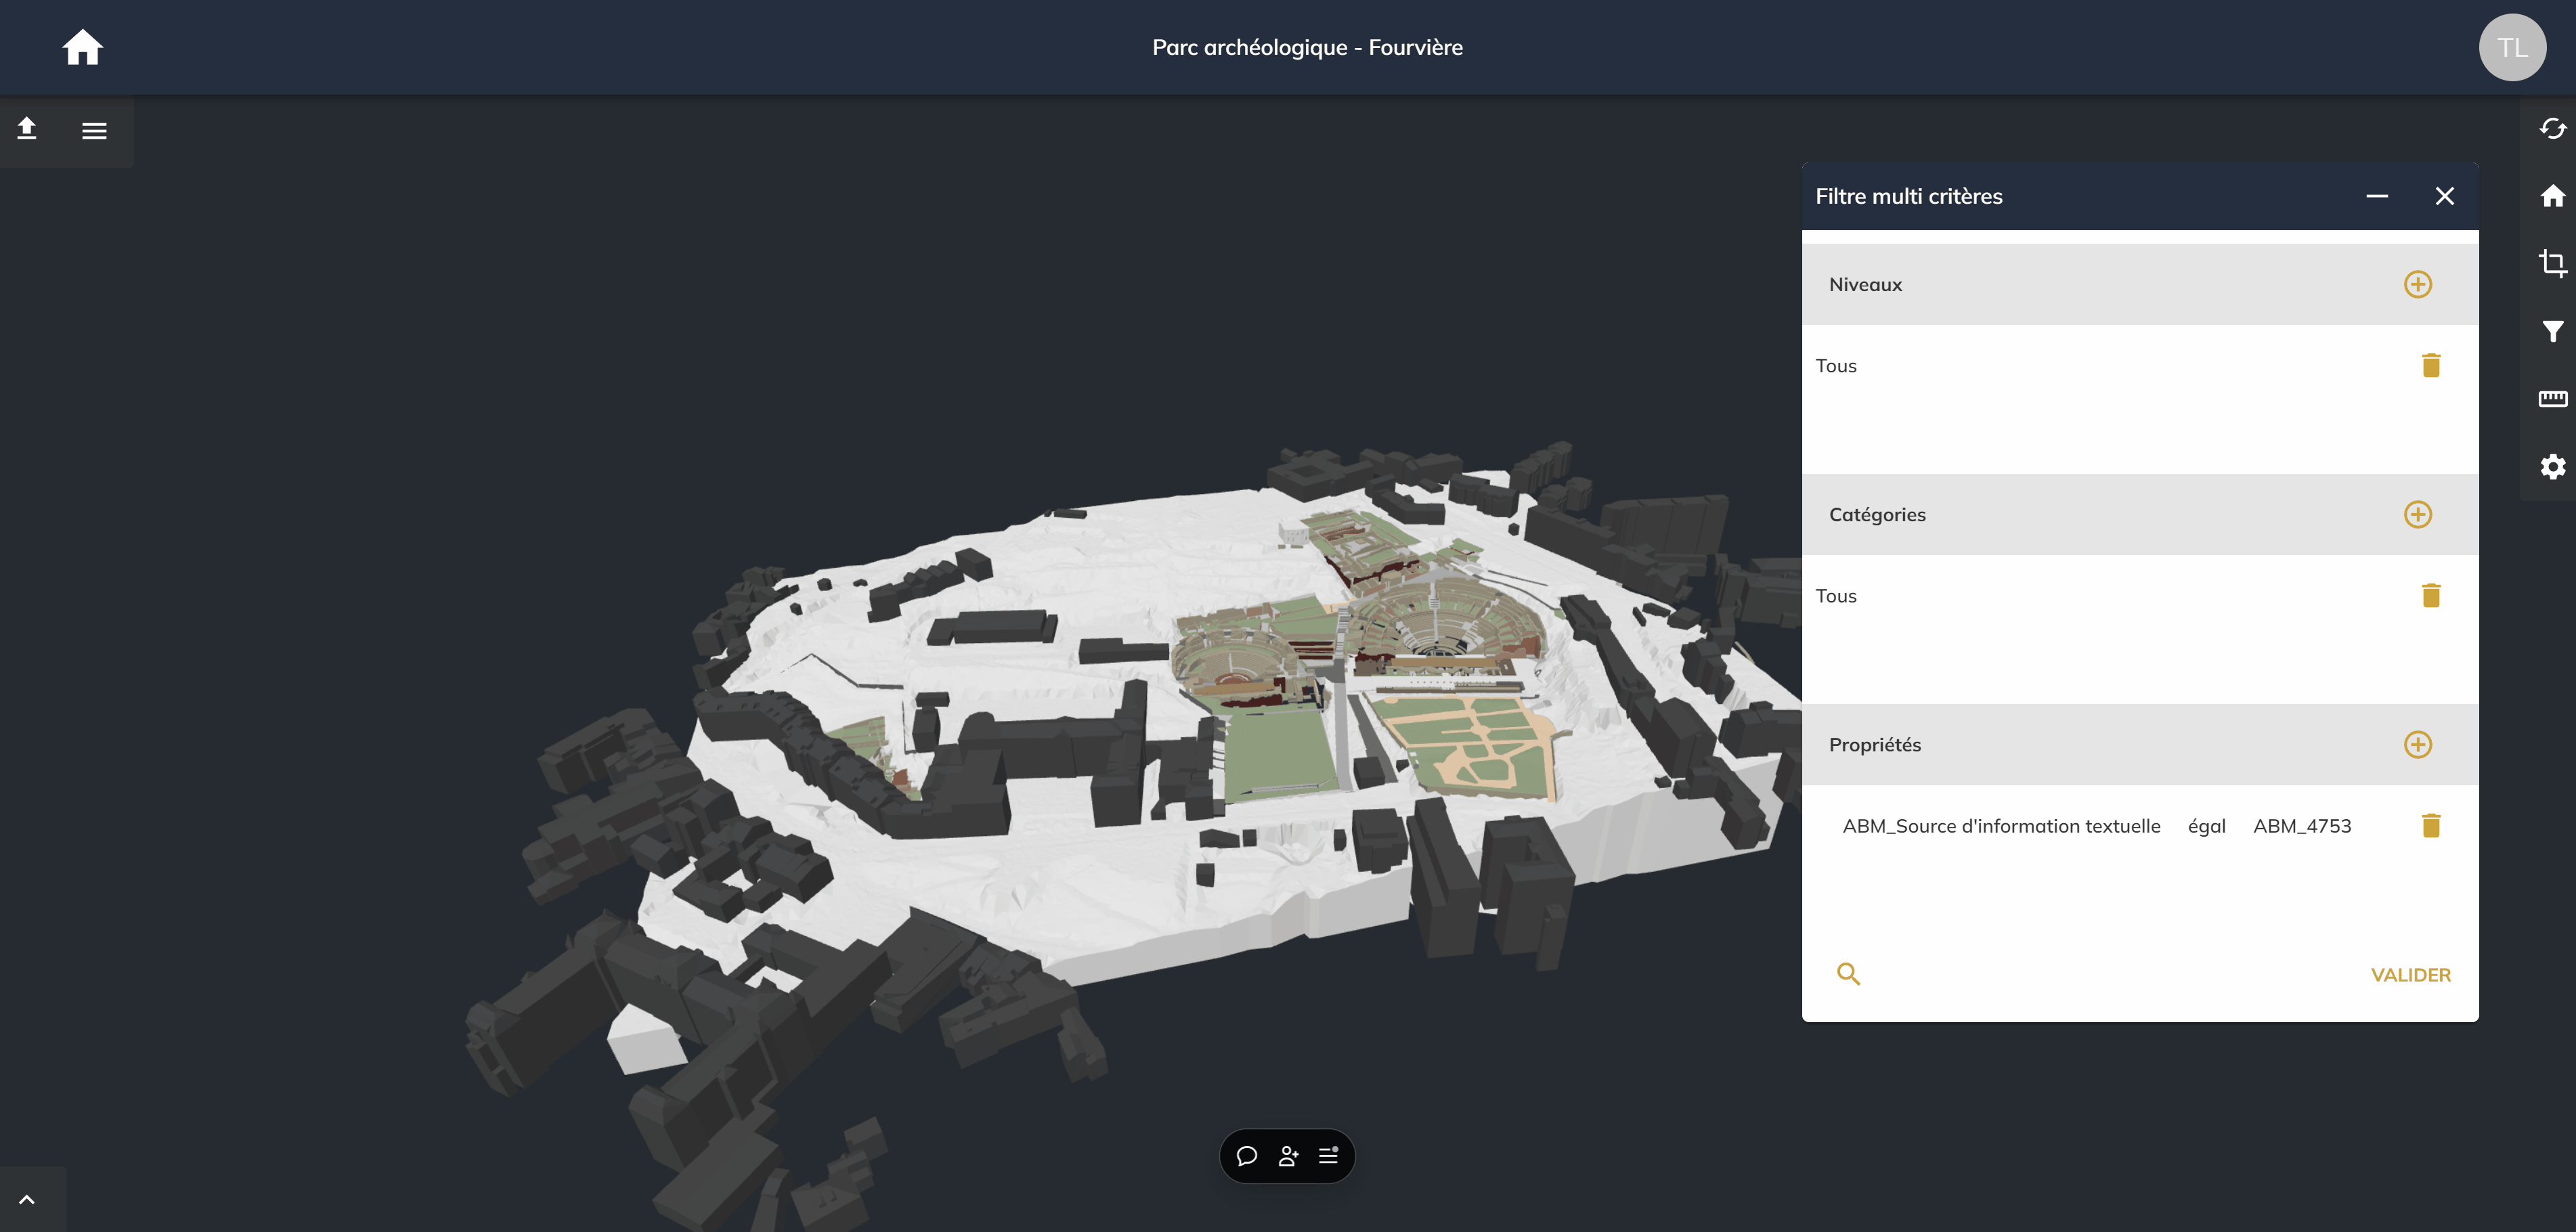Add a Catégories filter criterion
Image resolution: width=2576 pixels, height=1232 pixels.
point(2417,514)
